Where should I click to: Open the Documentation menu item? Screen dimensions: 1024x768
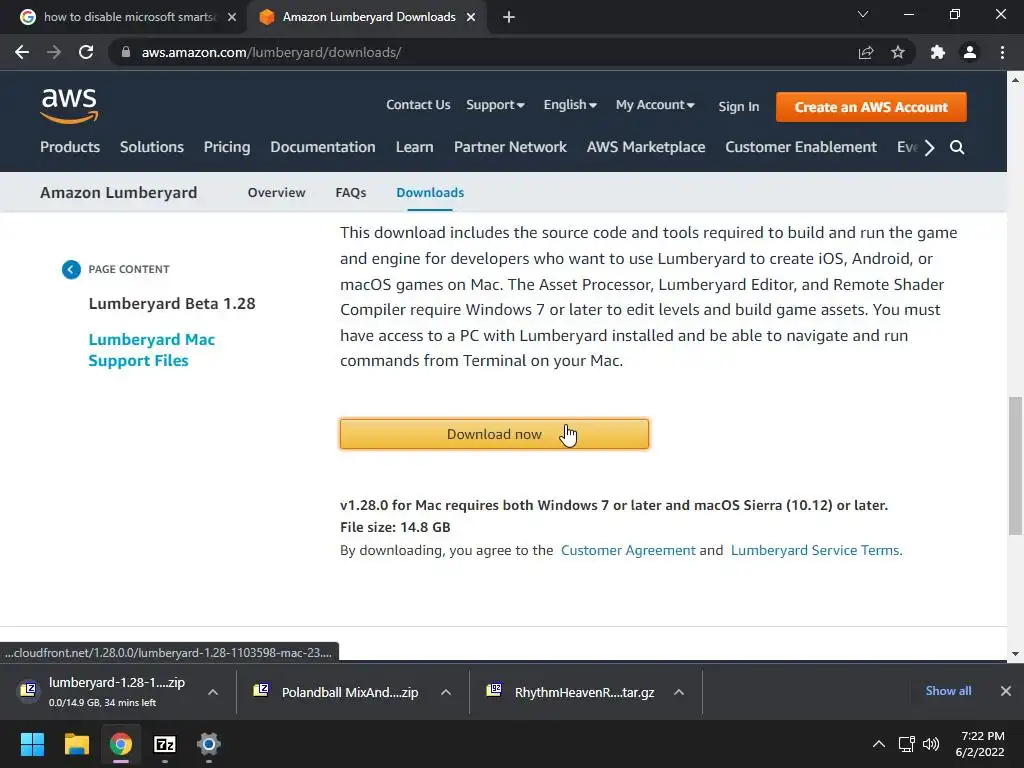(323, 147)
